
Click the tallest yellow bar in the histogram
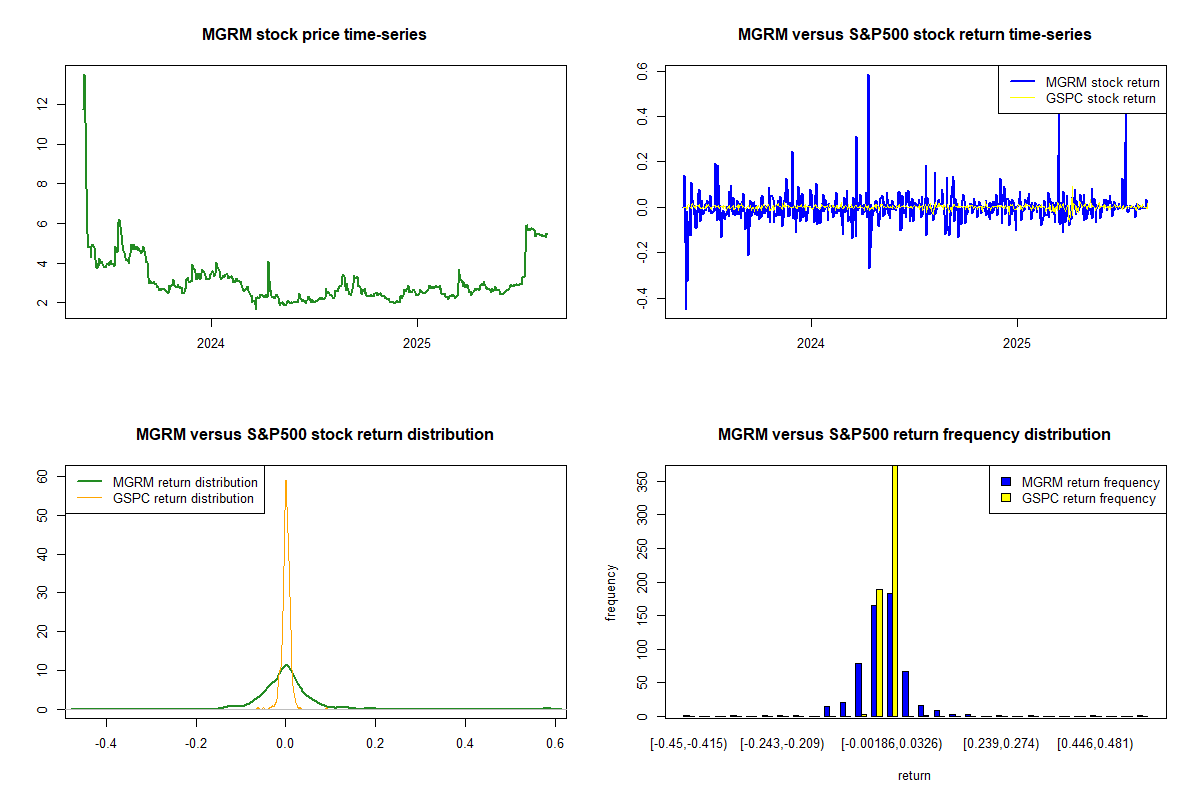pyautogui.click(x=895, y=590)
